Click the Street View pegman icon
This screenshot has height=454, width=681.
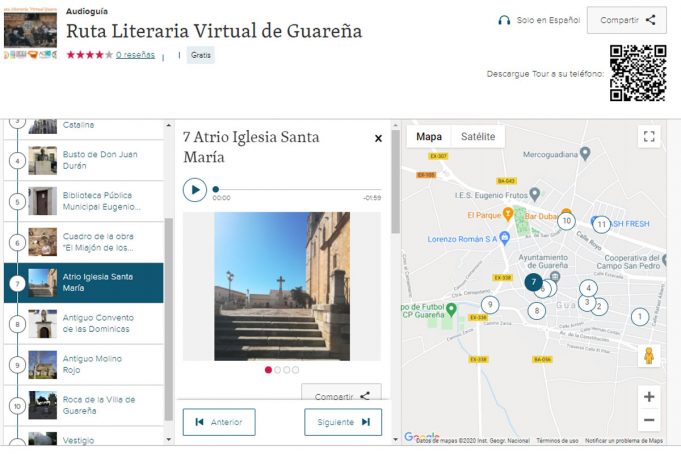pyautogui.click(x=649, y=356)
